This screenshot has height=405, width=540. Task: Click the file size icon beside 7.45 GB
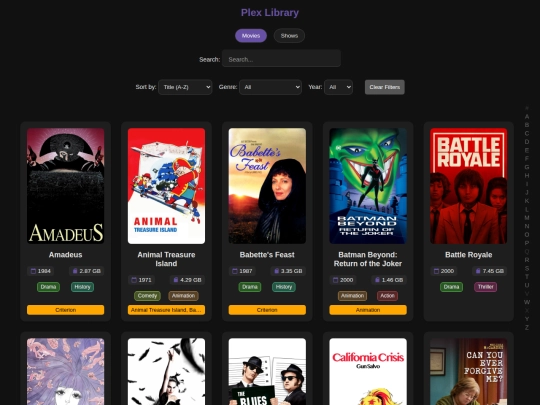click(x=478, y=271)
